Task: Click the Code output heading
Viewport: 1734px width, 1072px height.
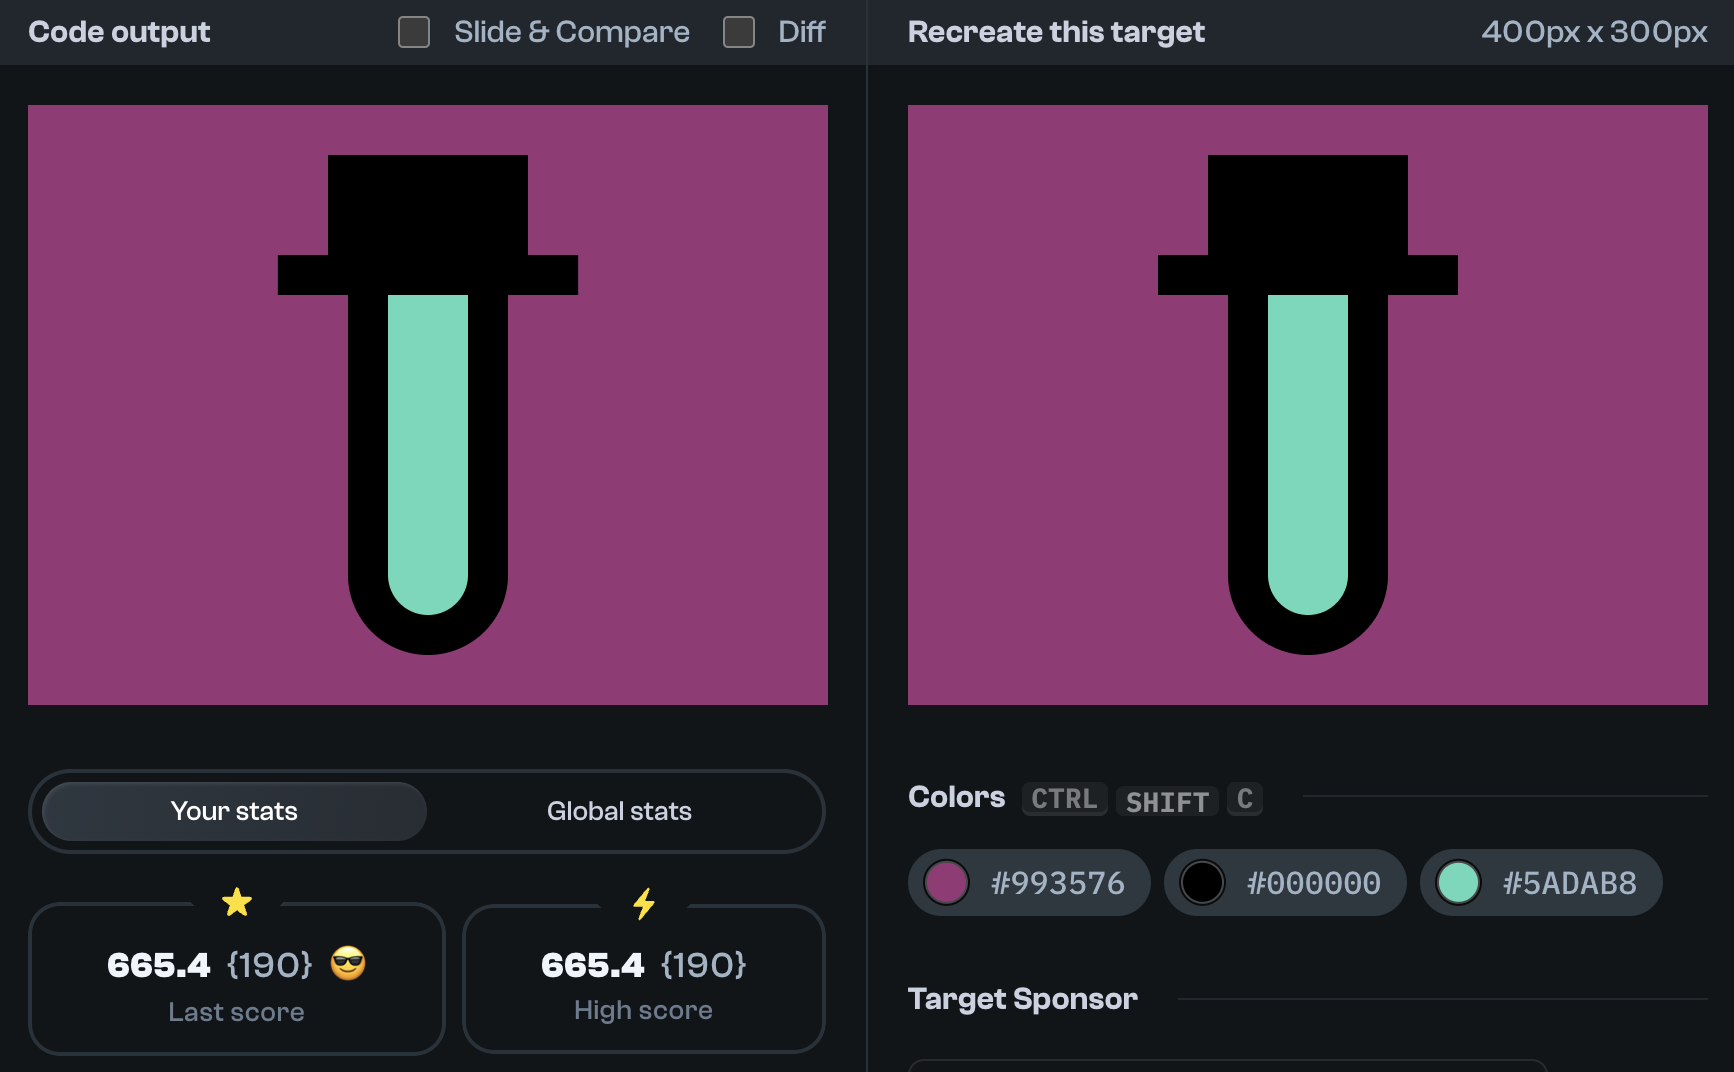Action: pos(119,32)
